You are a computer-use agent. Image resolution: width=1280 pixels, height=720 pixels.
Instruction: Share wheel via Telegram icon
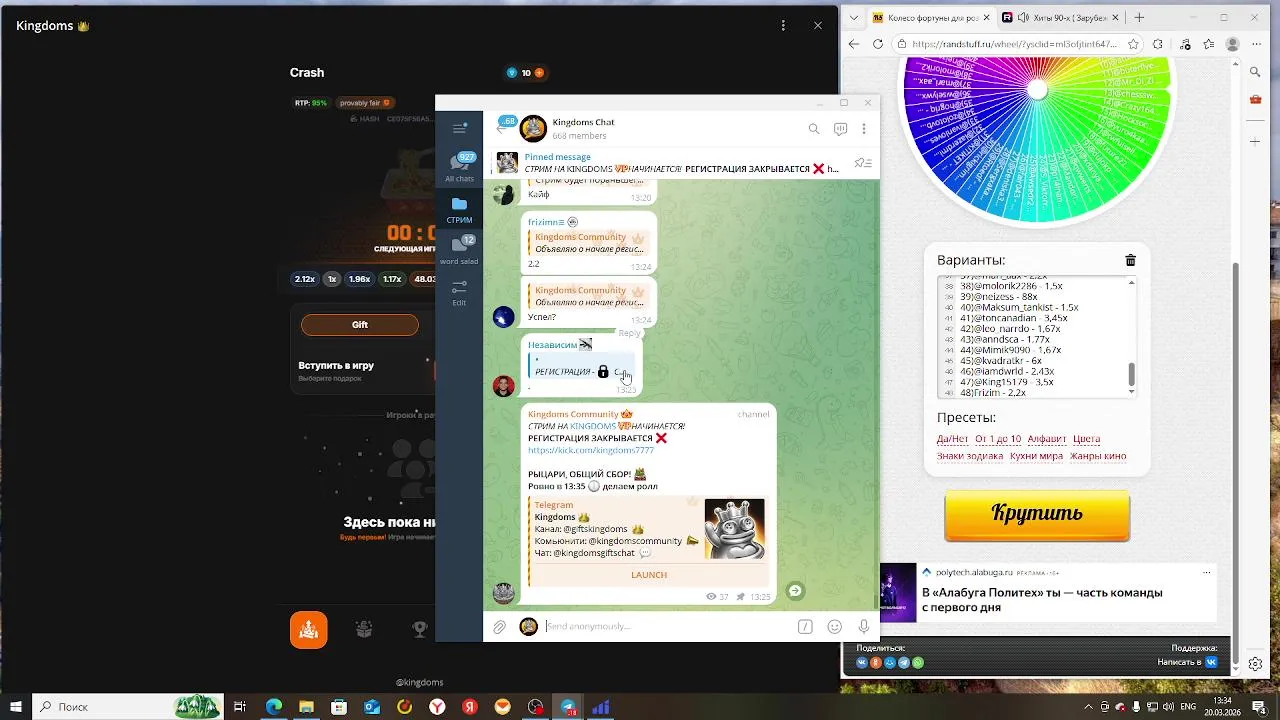pyautogui.click(x=904, y=662)
